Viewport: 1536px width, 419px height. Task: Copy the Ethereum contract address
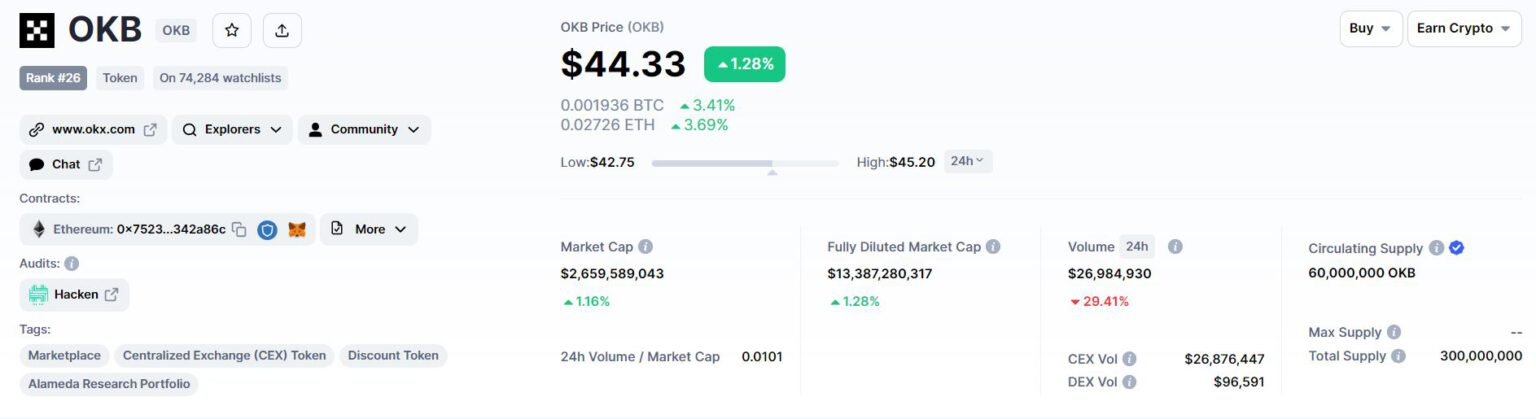(x=239, y=229)
